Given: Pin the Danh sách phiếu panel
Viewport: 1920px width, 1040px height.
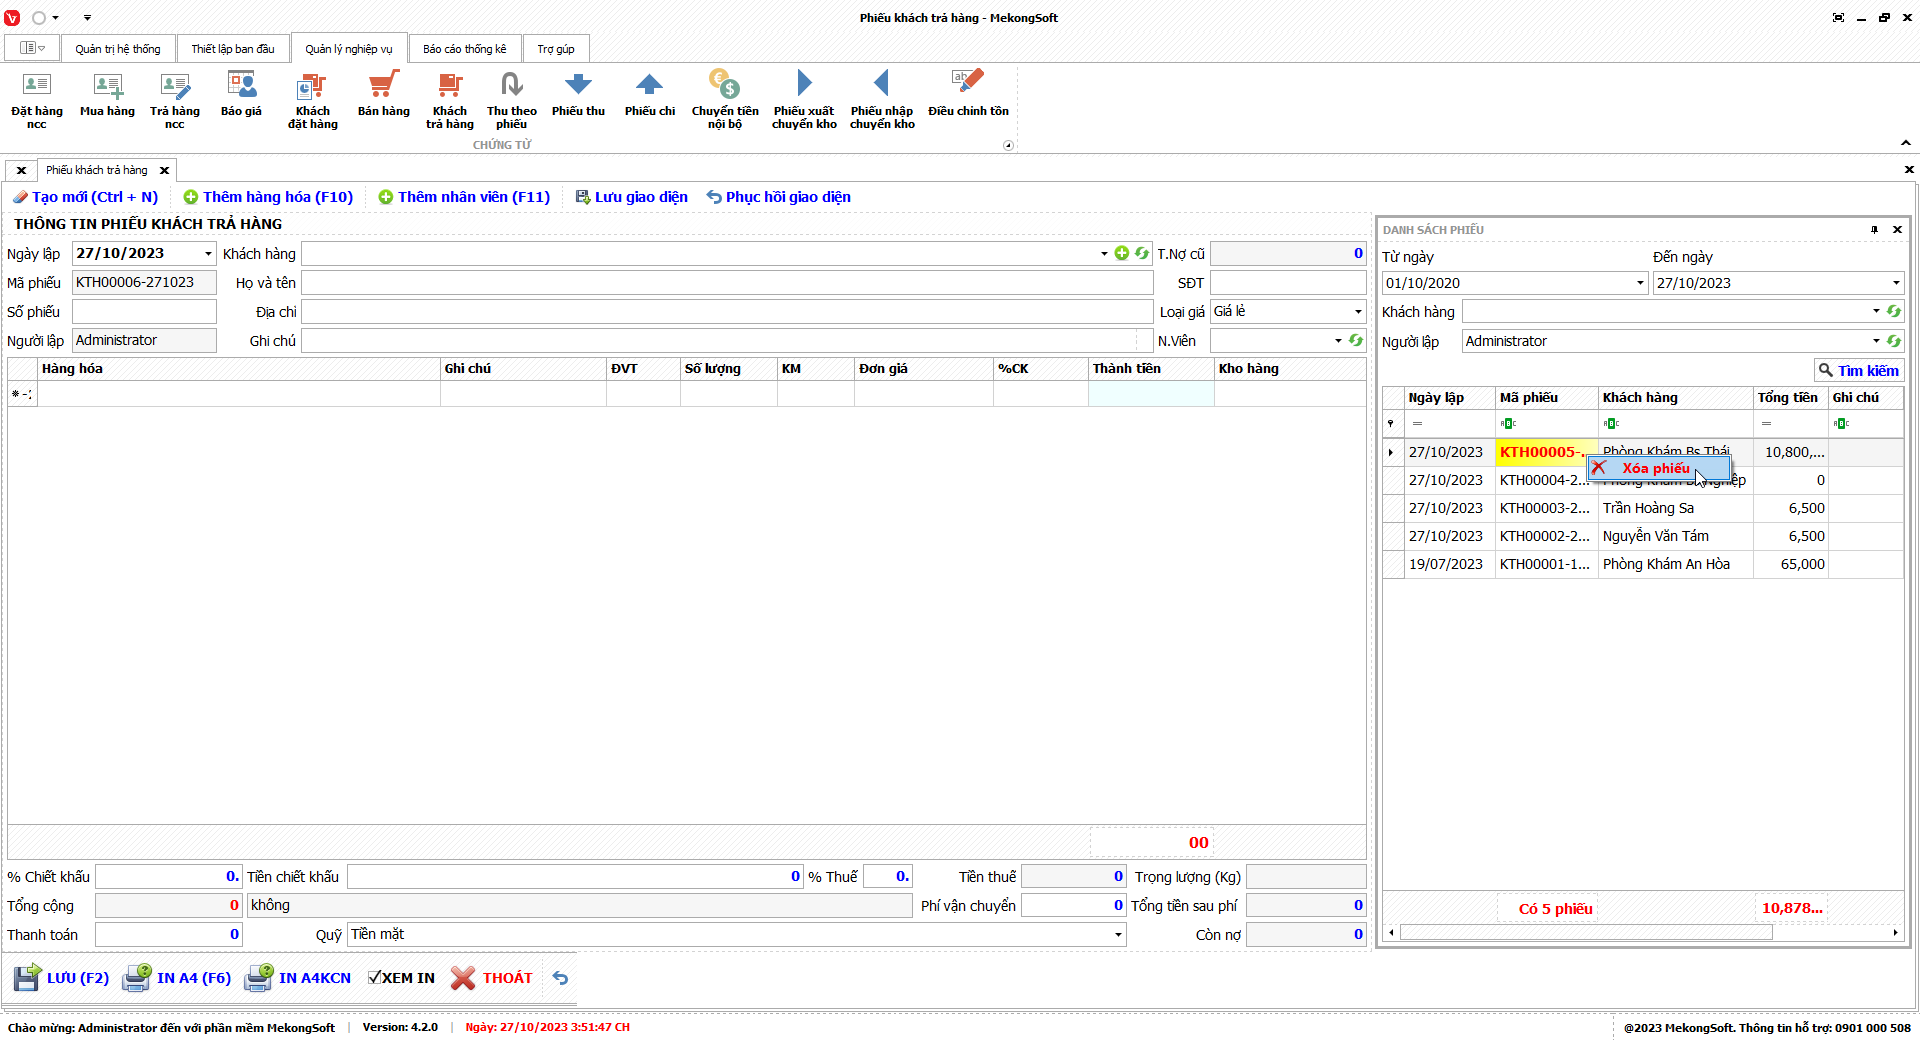Looking at the screenshot, I should pos(1874,230).
